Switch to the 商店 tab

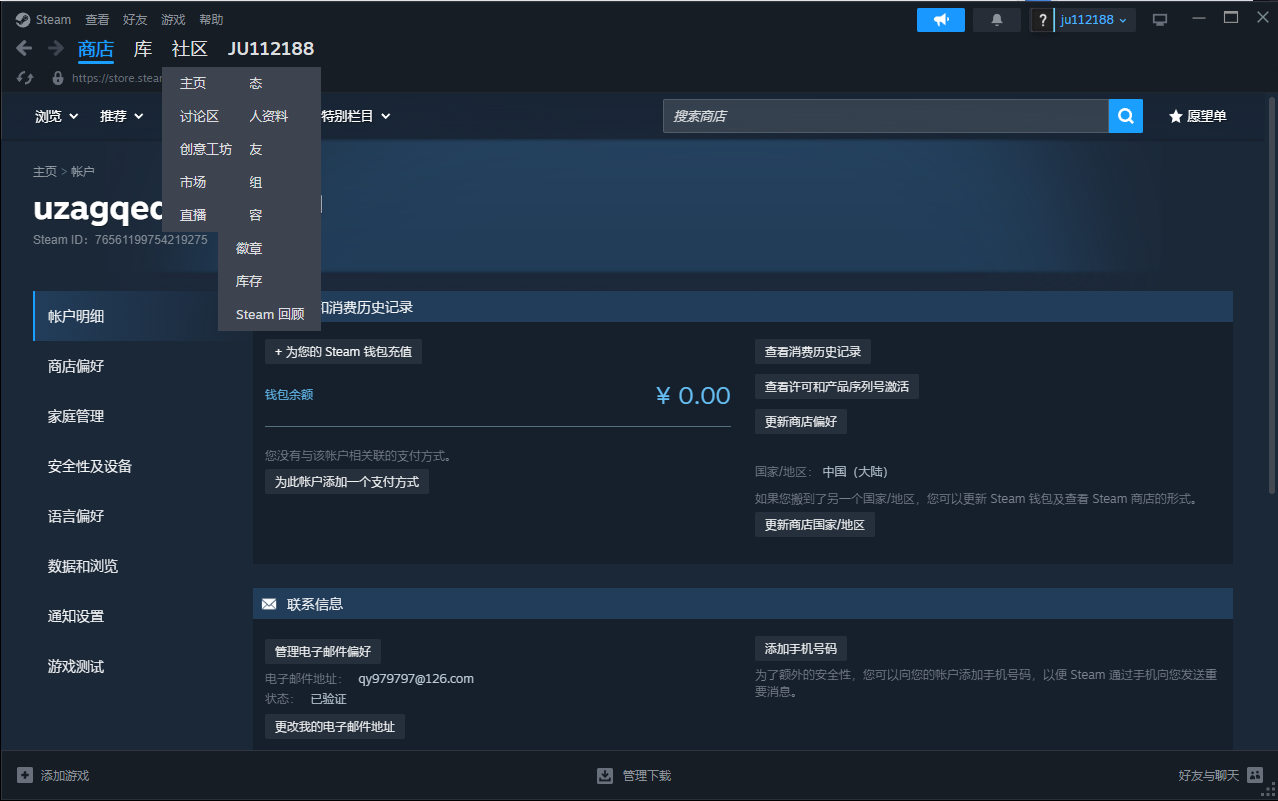click(96, 49)
